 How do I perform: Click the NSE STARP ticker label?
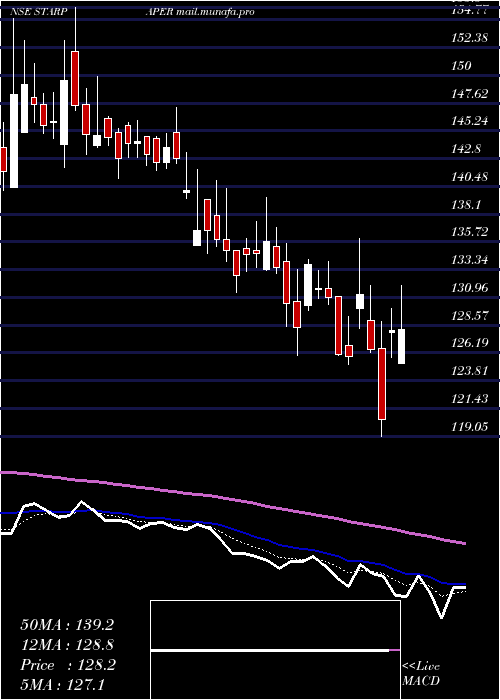tap(39, 12)
